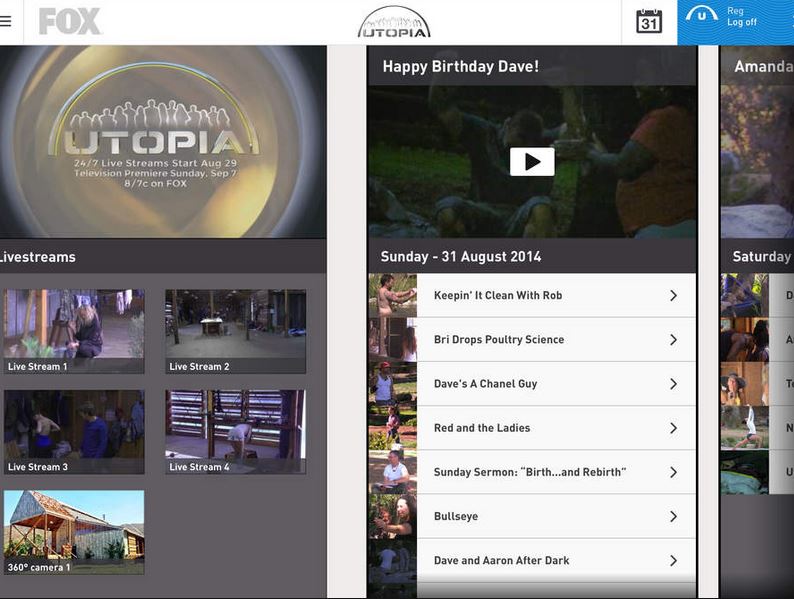Click the Happy Birthday Dave! heading
Screen dimensions: 794x599
click(460, 66)
